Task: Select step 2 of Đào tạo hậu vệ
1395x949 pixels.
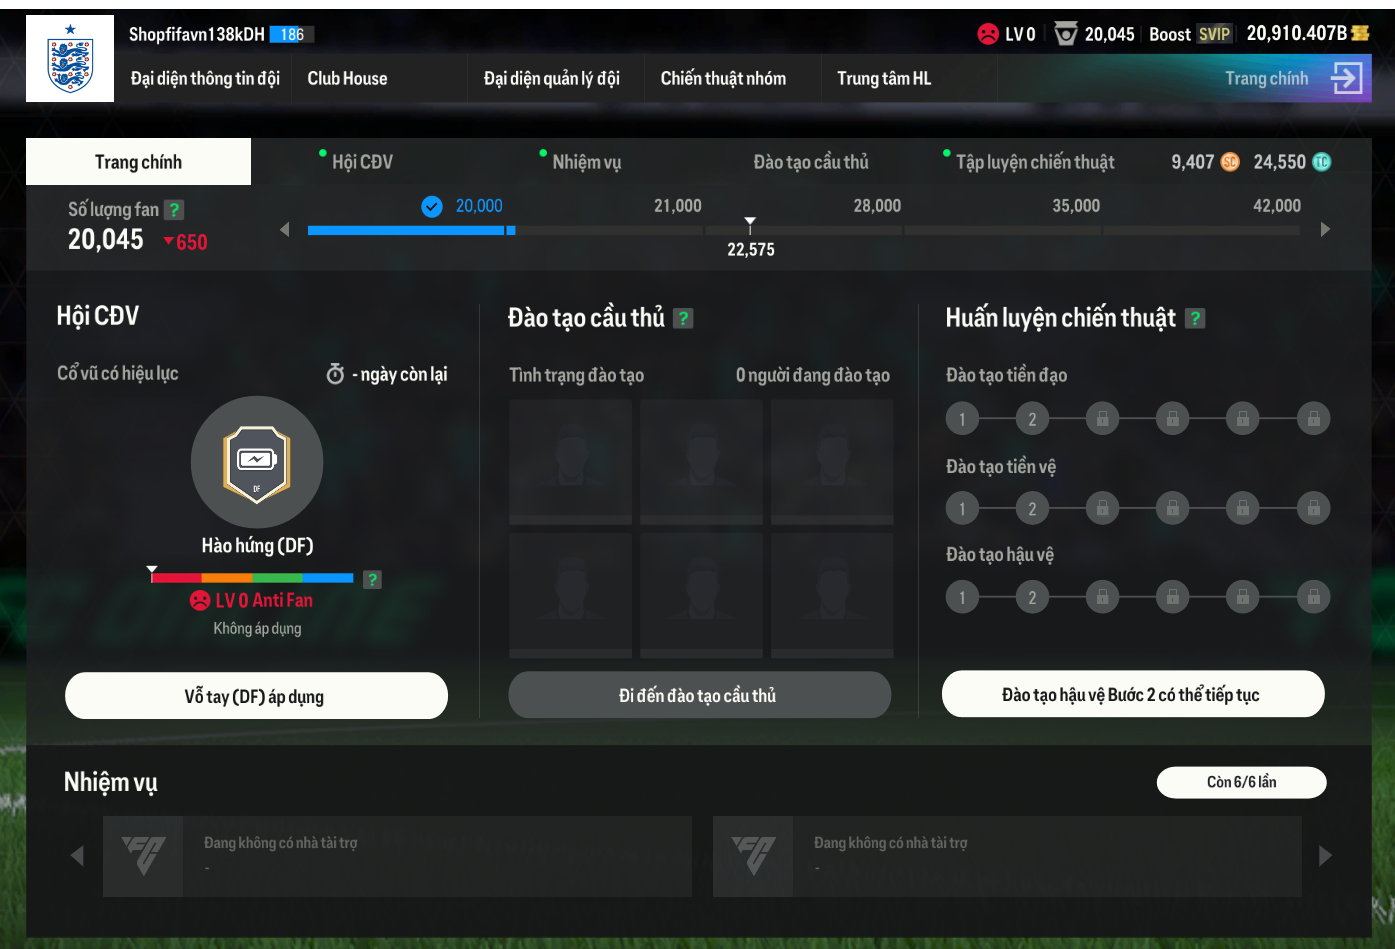Action: 1032,598
